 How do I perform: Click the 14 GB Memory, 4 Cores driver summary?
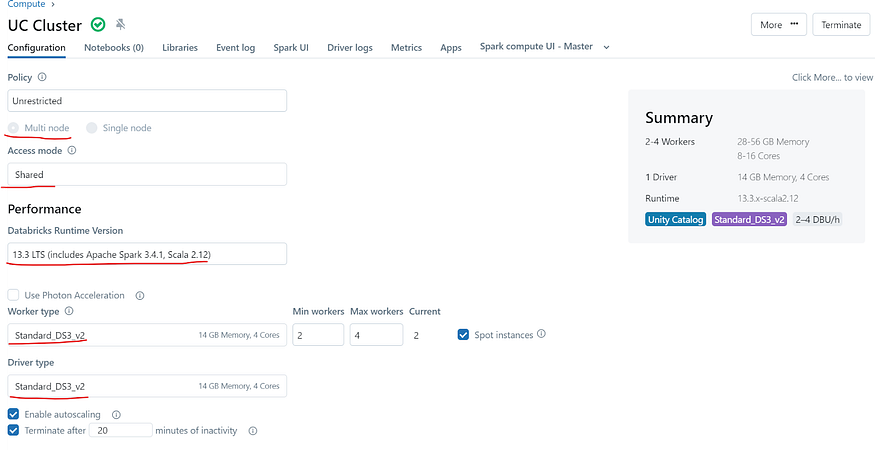click(783, 177)
